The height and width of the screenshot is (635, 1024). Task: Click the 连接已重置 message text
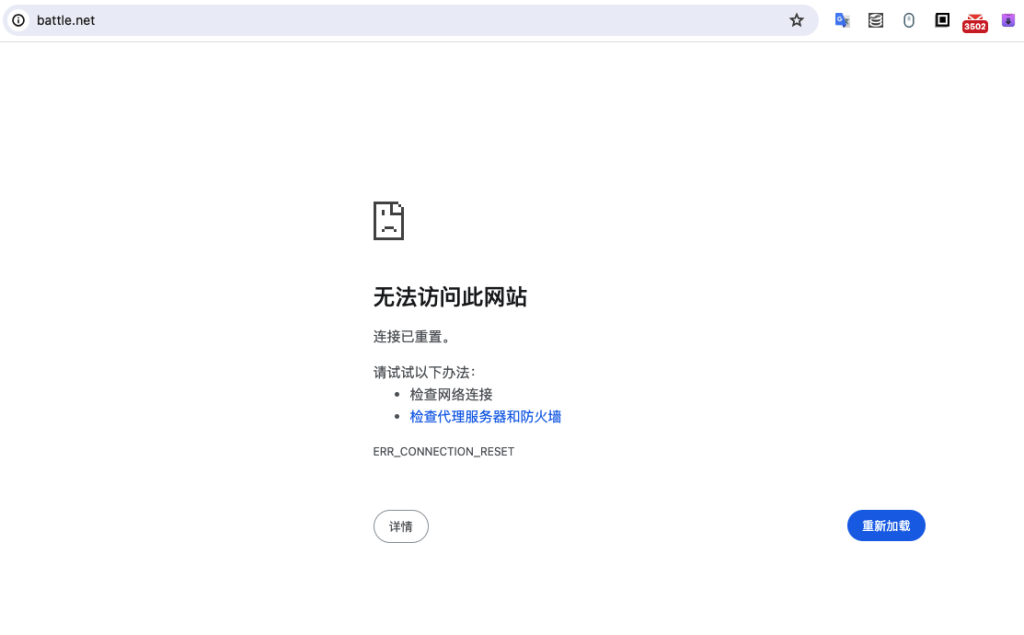412,337
